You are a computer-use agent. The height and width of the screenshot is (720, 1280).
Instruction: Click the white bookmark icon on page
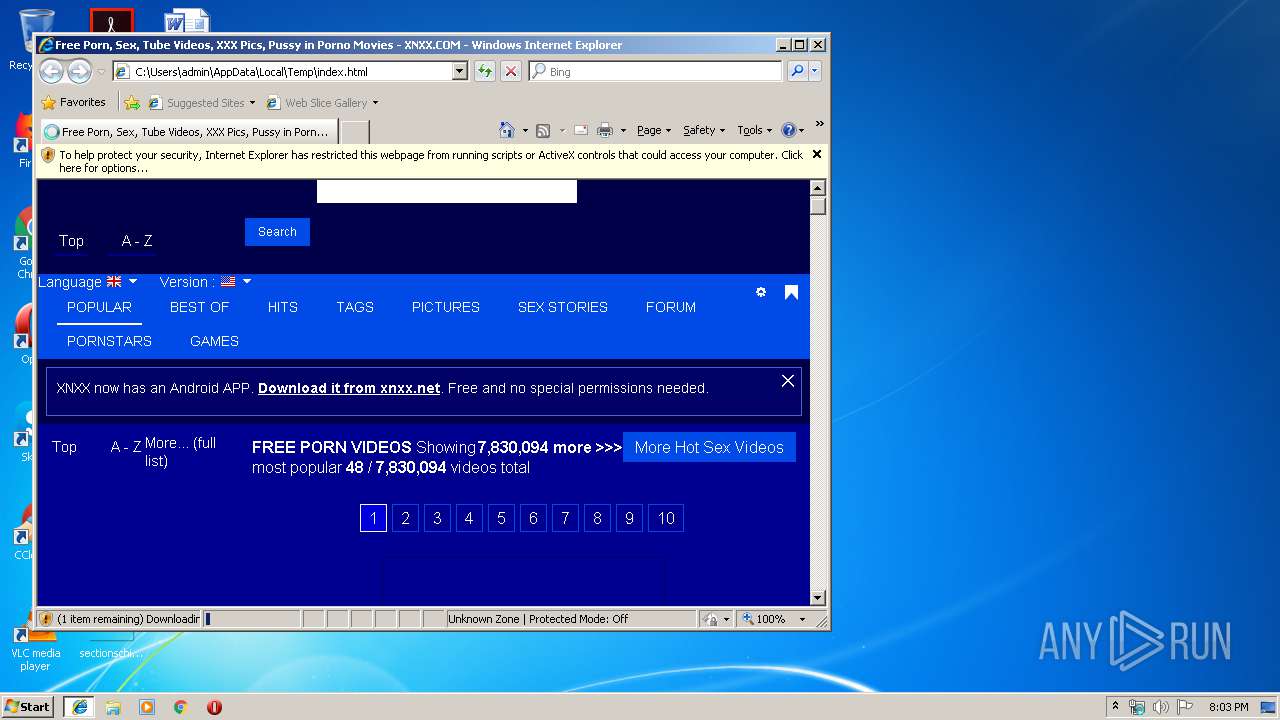pos(791,292)
